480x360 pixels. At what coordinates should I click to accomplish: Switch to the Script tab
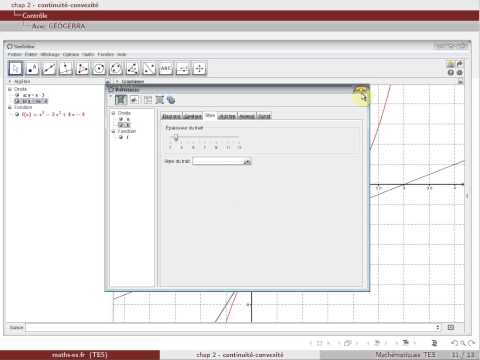(264, 116)
